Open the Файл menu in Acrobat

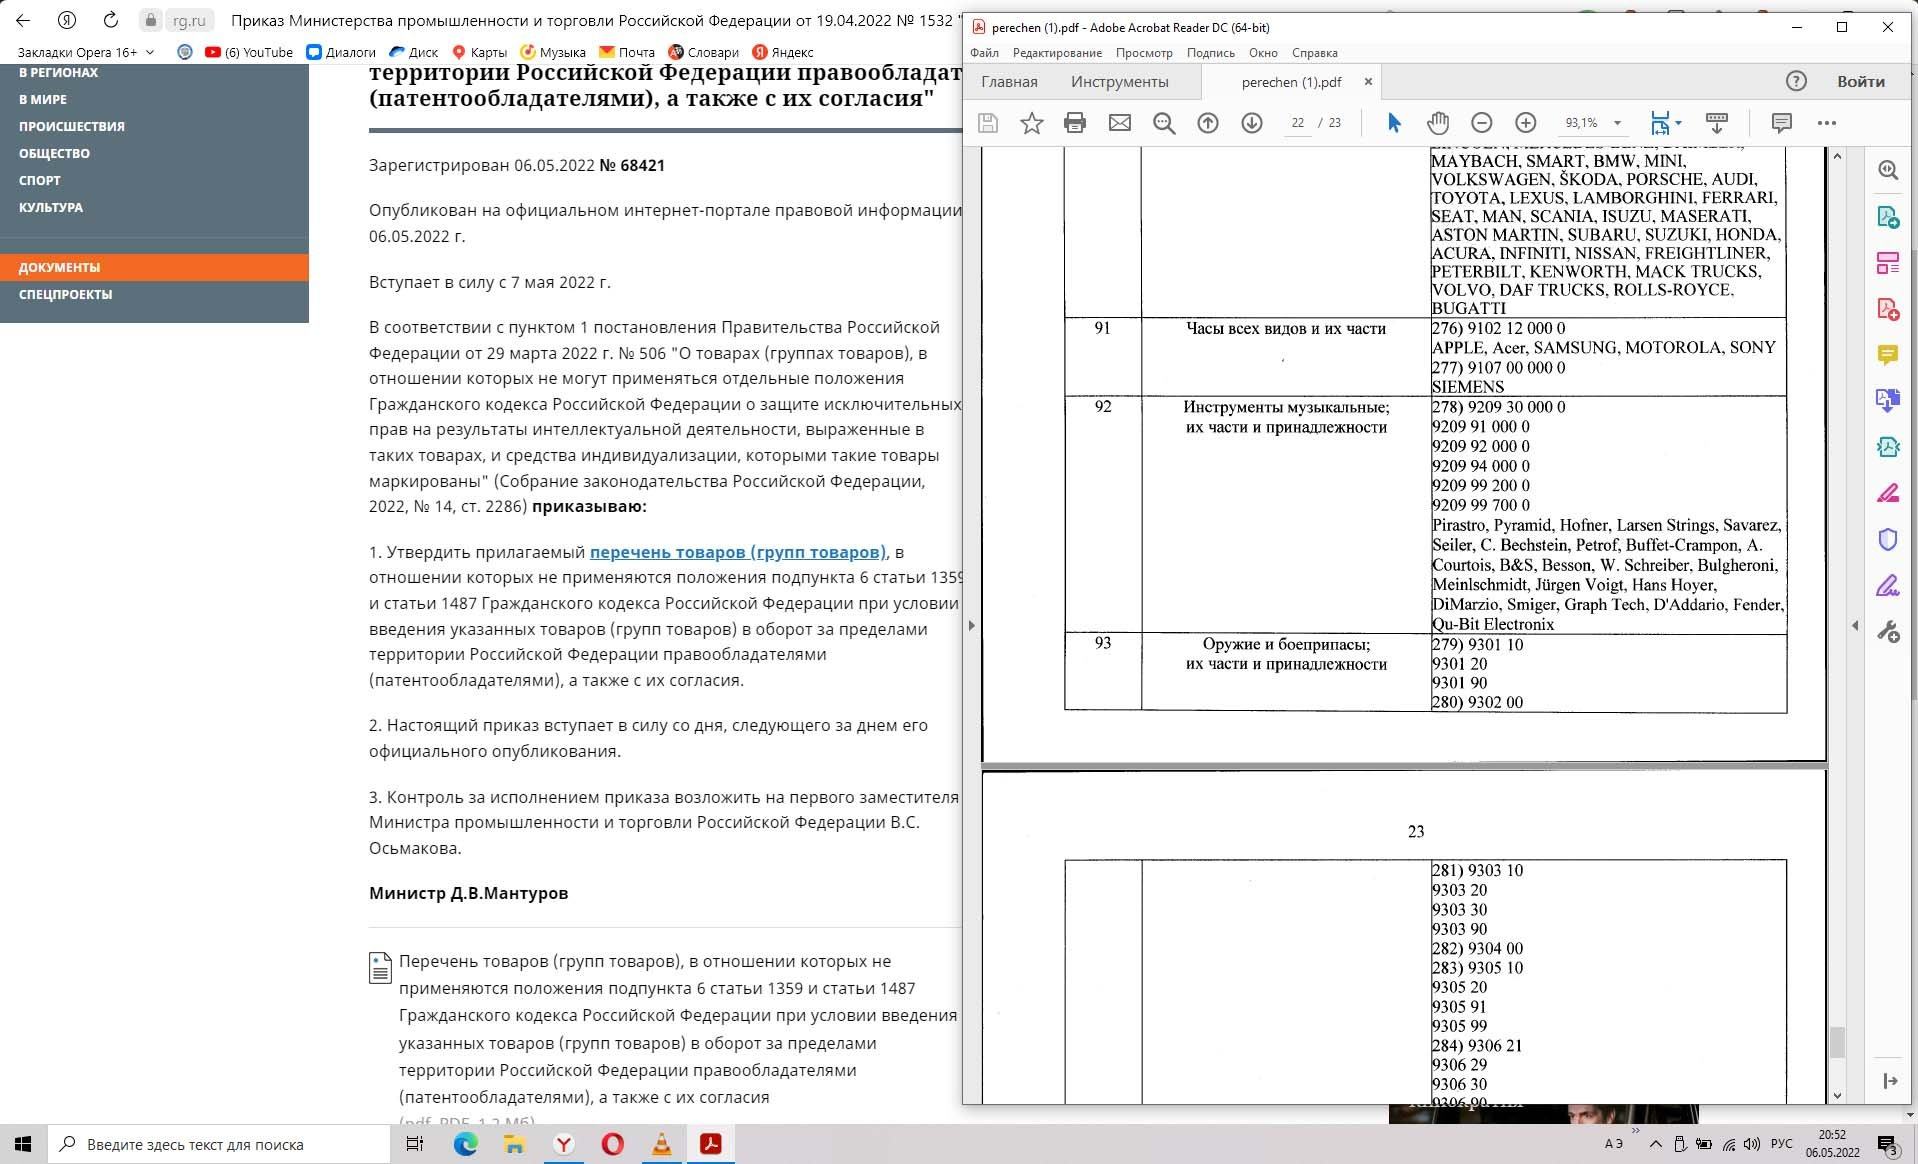[x=984, y=53]
